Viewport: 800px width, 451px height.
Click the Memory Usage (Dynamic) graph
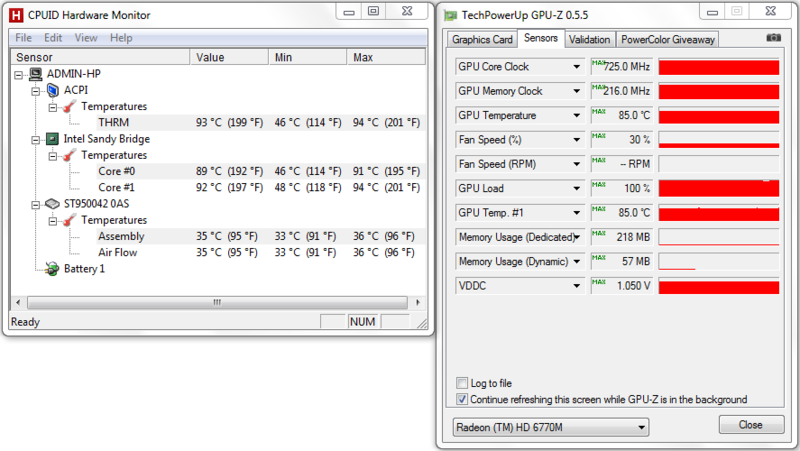coord(719,262)
